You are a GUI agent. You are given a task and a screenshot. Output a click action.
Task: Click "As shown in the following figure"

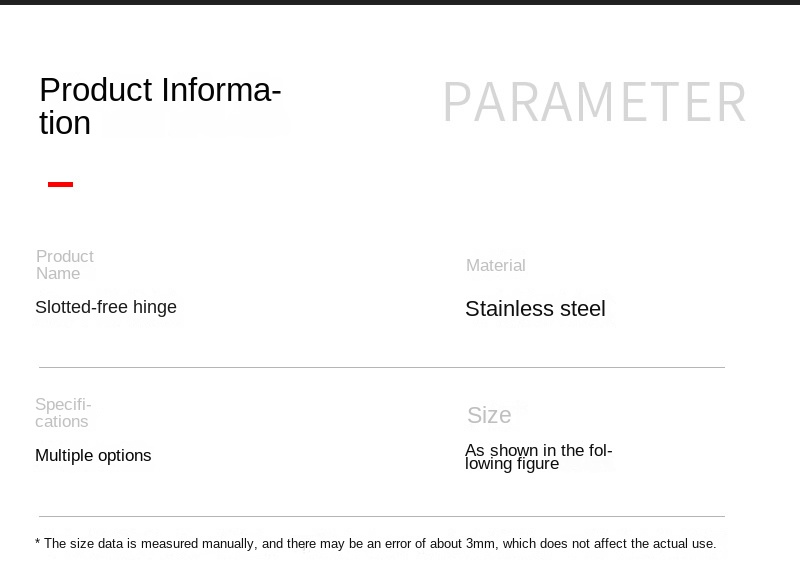point(538,457)
